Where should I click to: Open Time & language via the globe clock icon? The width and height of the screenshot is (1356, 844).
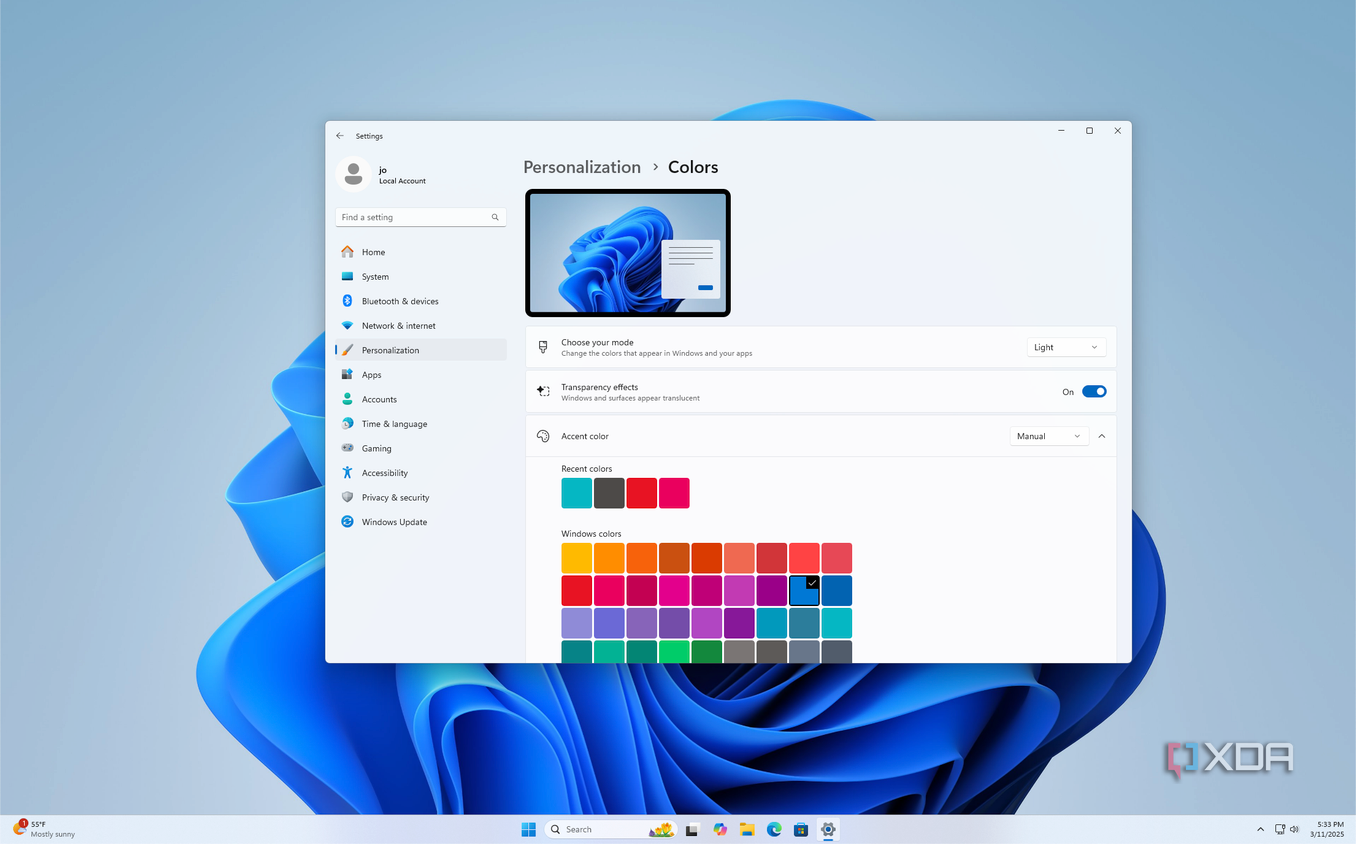pos(347,423)
